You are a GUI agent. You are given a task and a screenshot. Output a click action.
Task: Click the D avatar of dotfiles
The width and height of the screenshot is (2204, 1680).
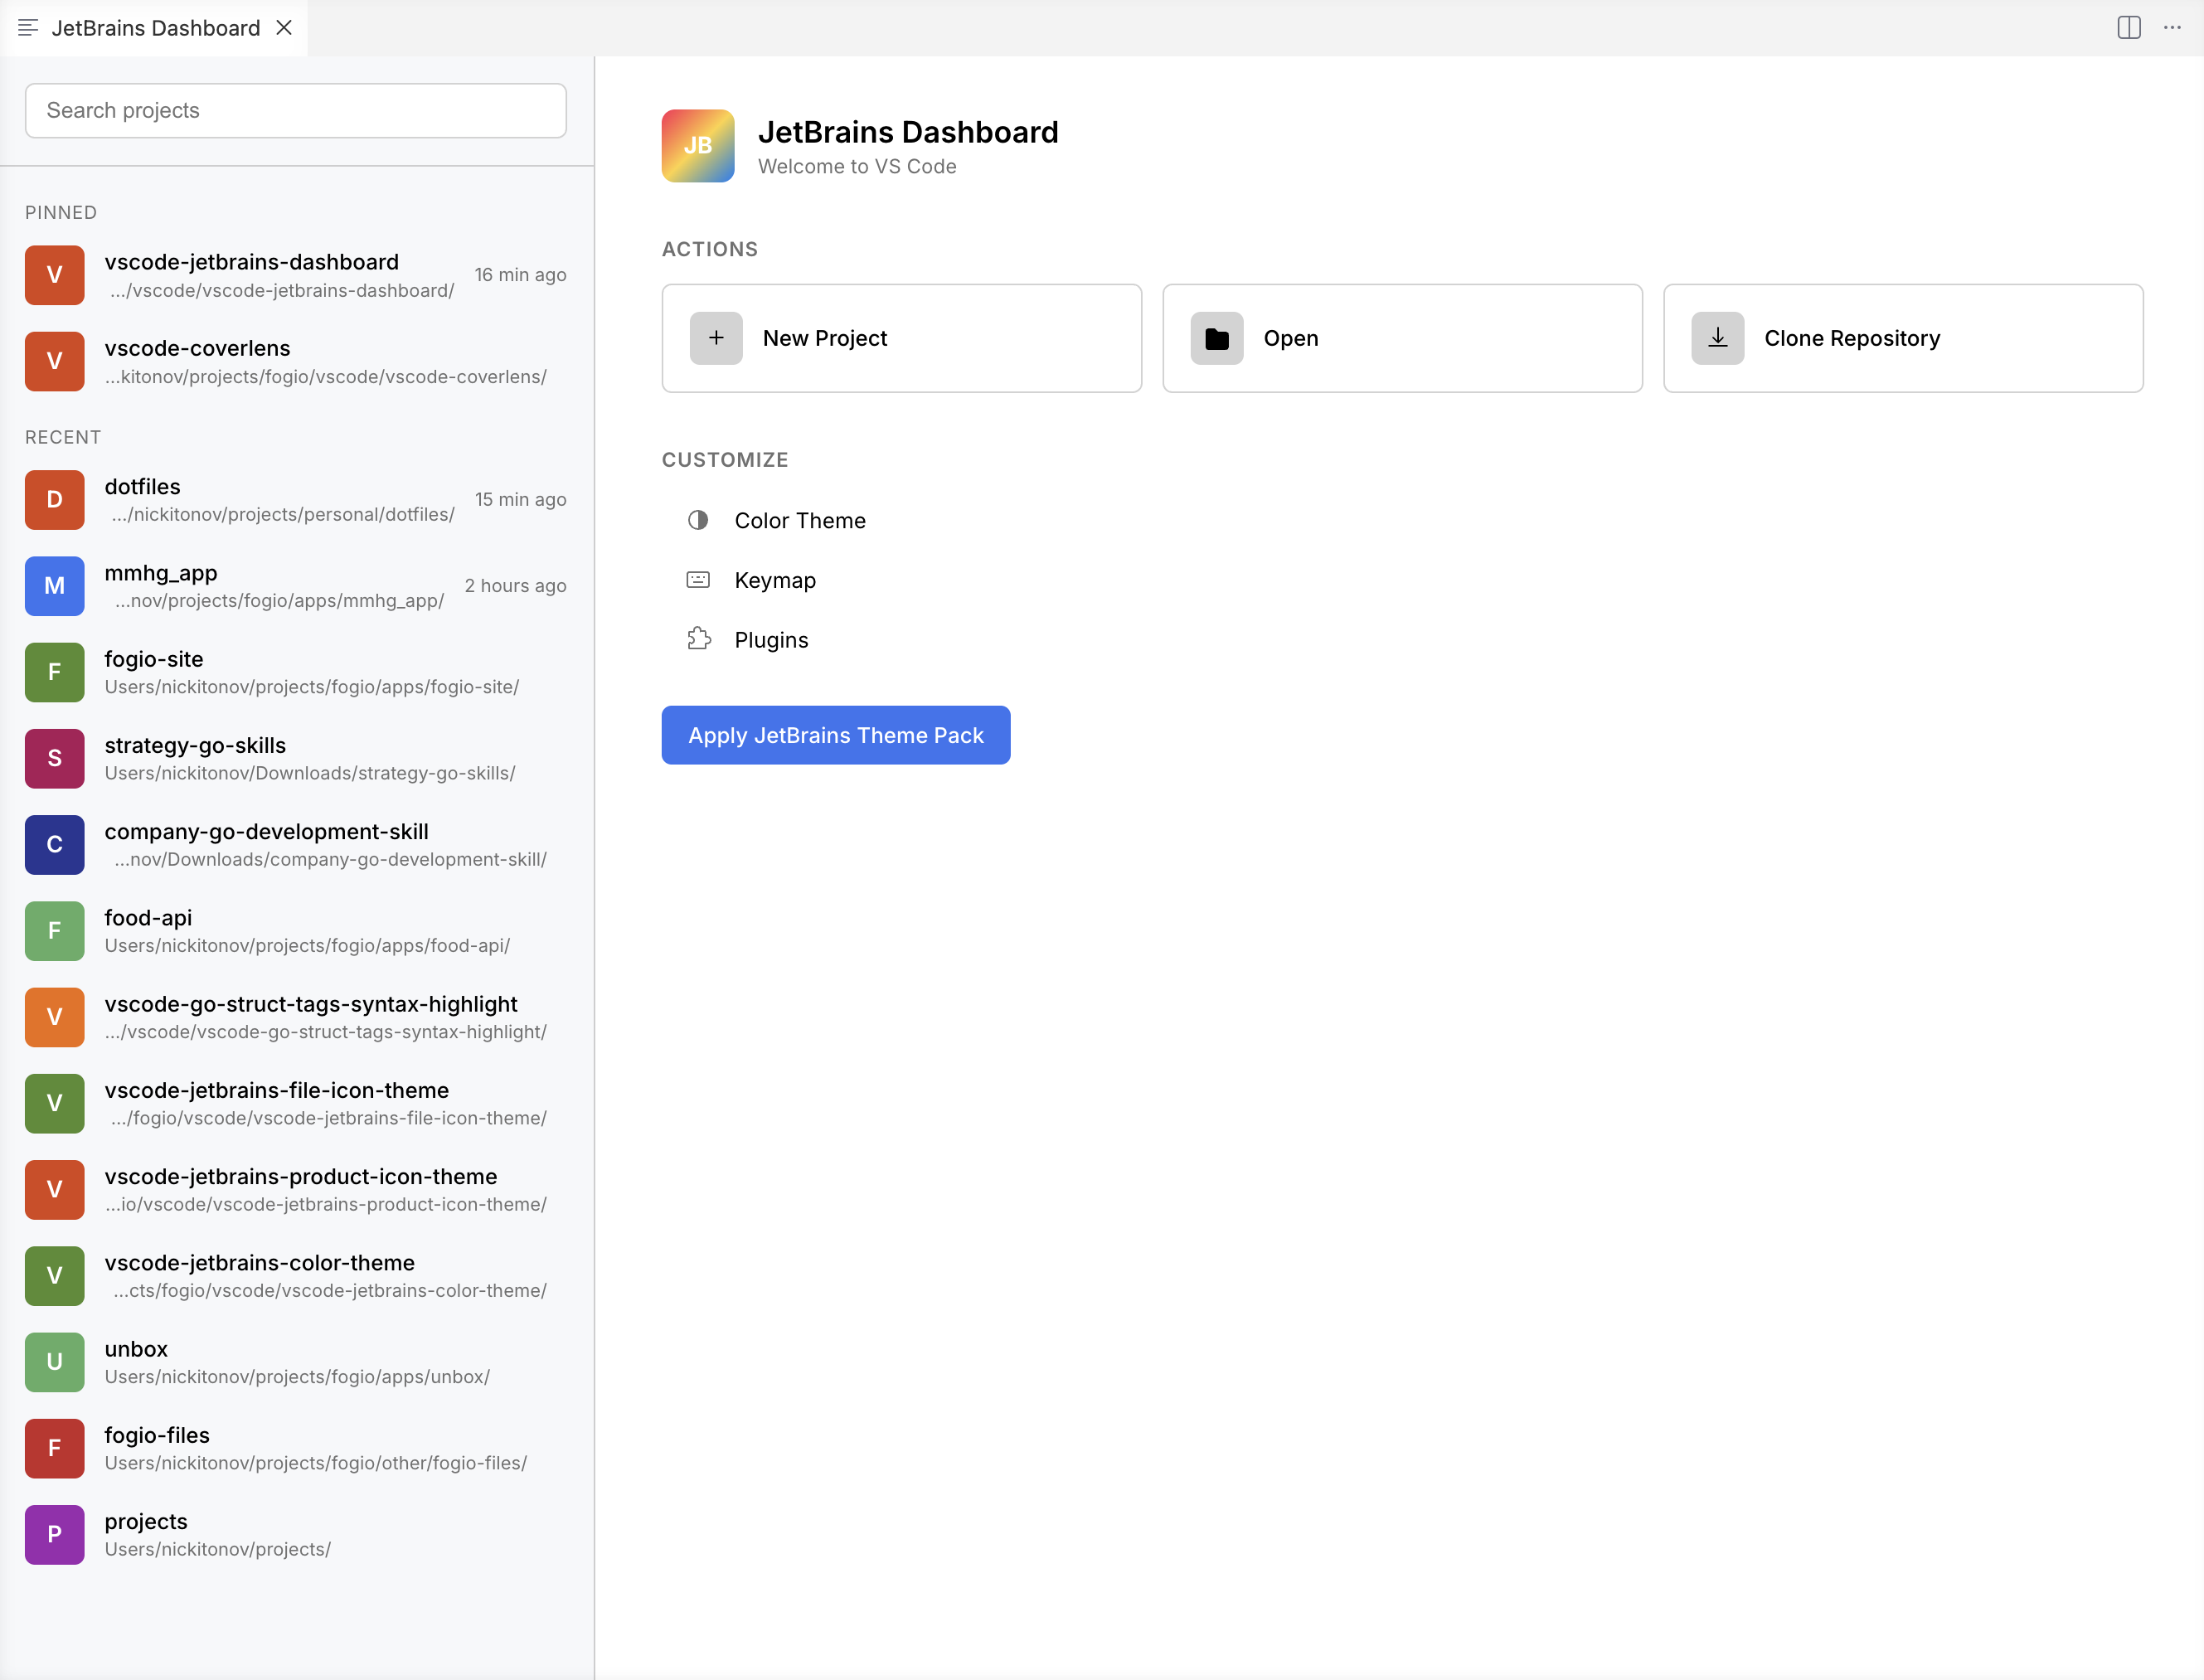tap(54, 500)
